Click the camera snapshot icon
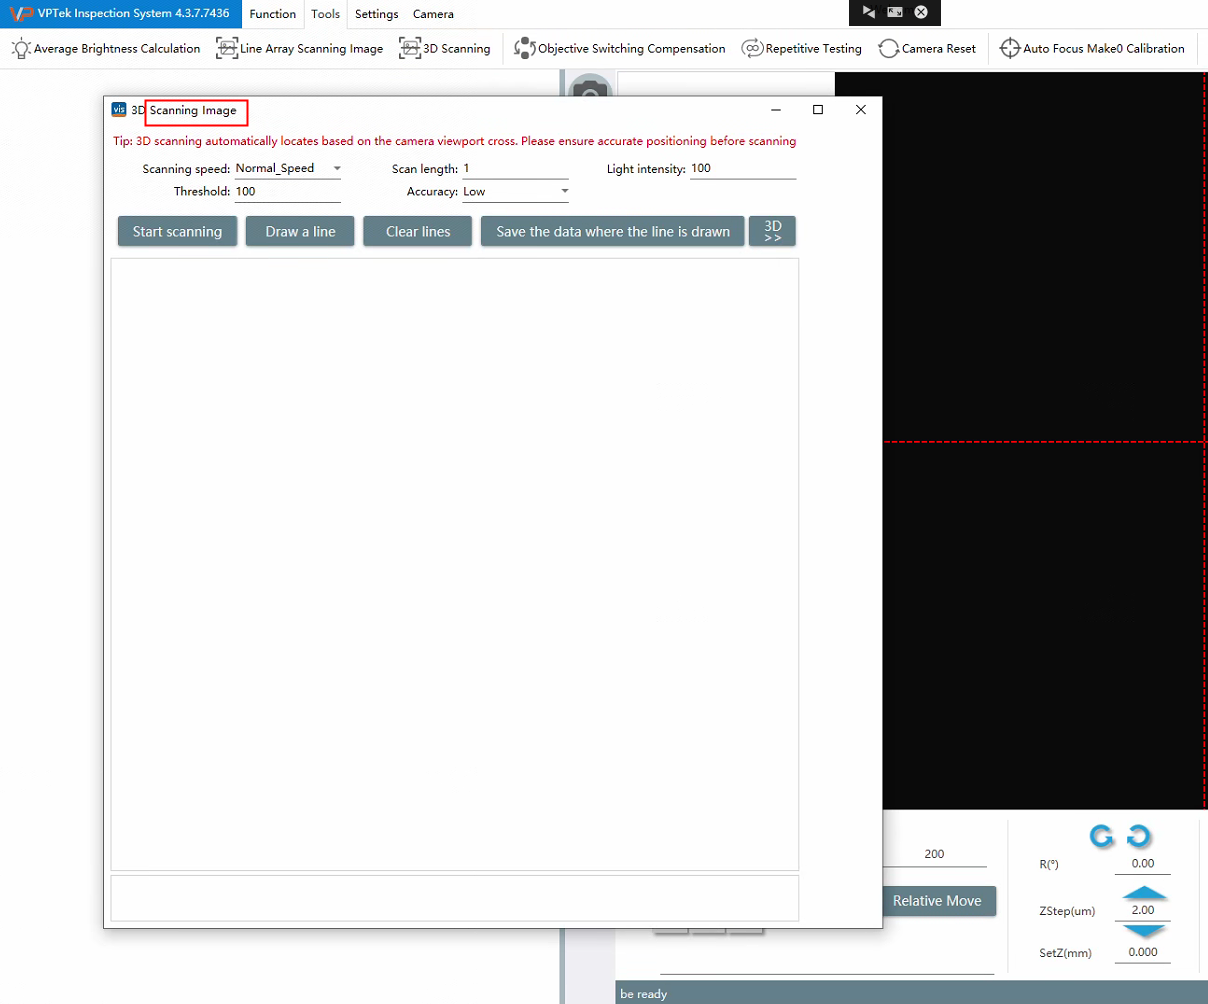Image resolution: width=1208 pixels, height=1004 pixels. tap(590, 88)
